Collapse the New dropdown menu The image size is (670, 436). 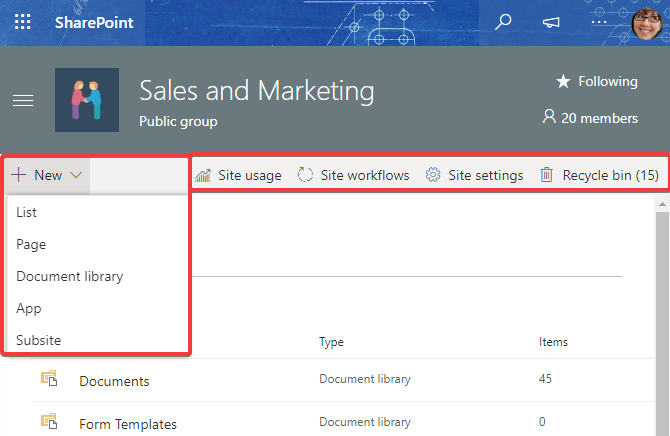coord(47,175)
